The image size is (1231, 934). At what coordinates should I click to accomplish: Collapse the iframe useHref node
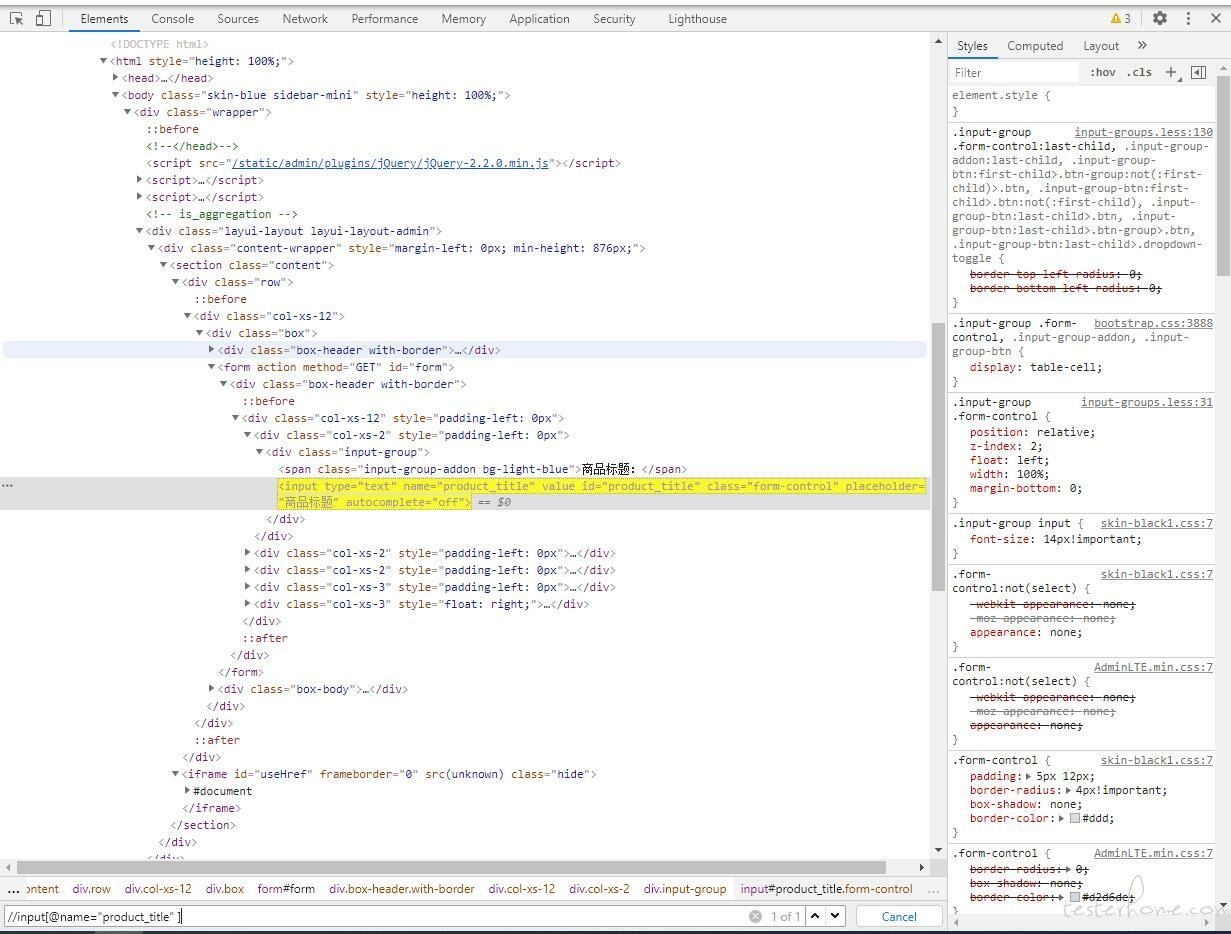(176, 774)
